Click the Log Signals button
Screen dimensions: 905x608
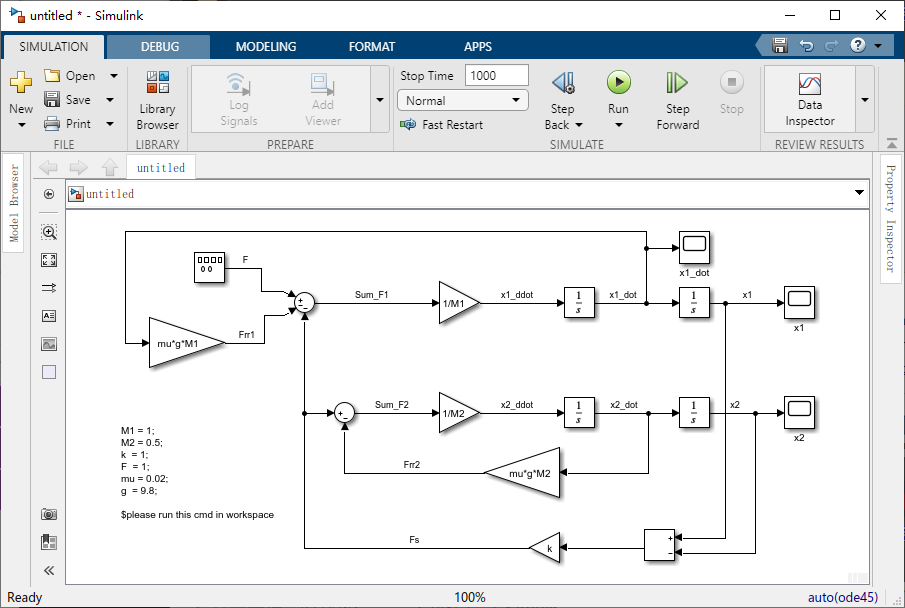(x=238, y=99)
